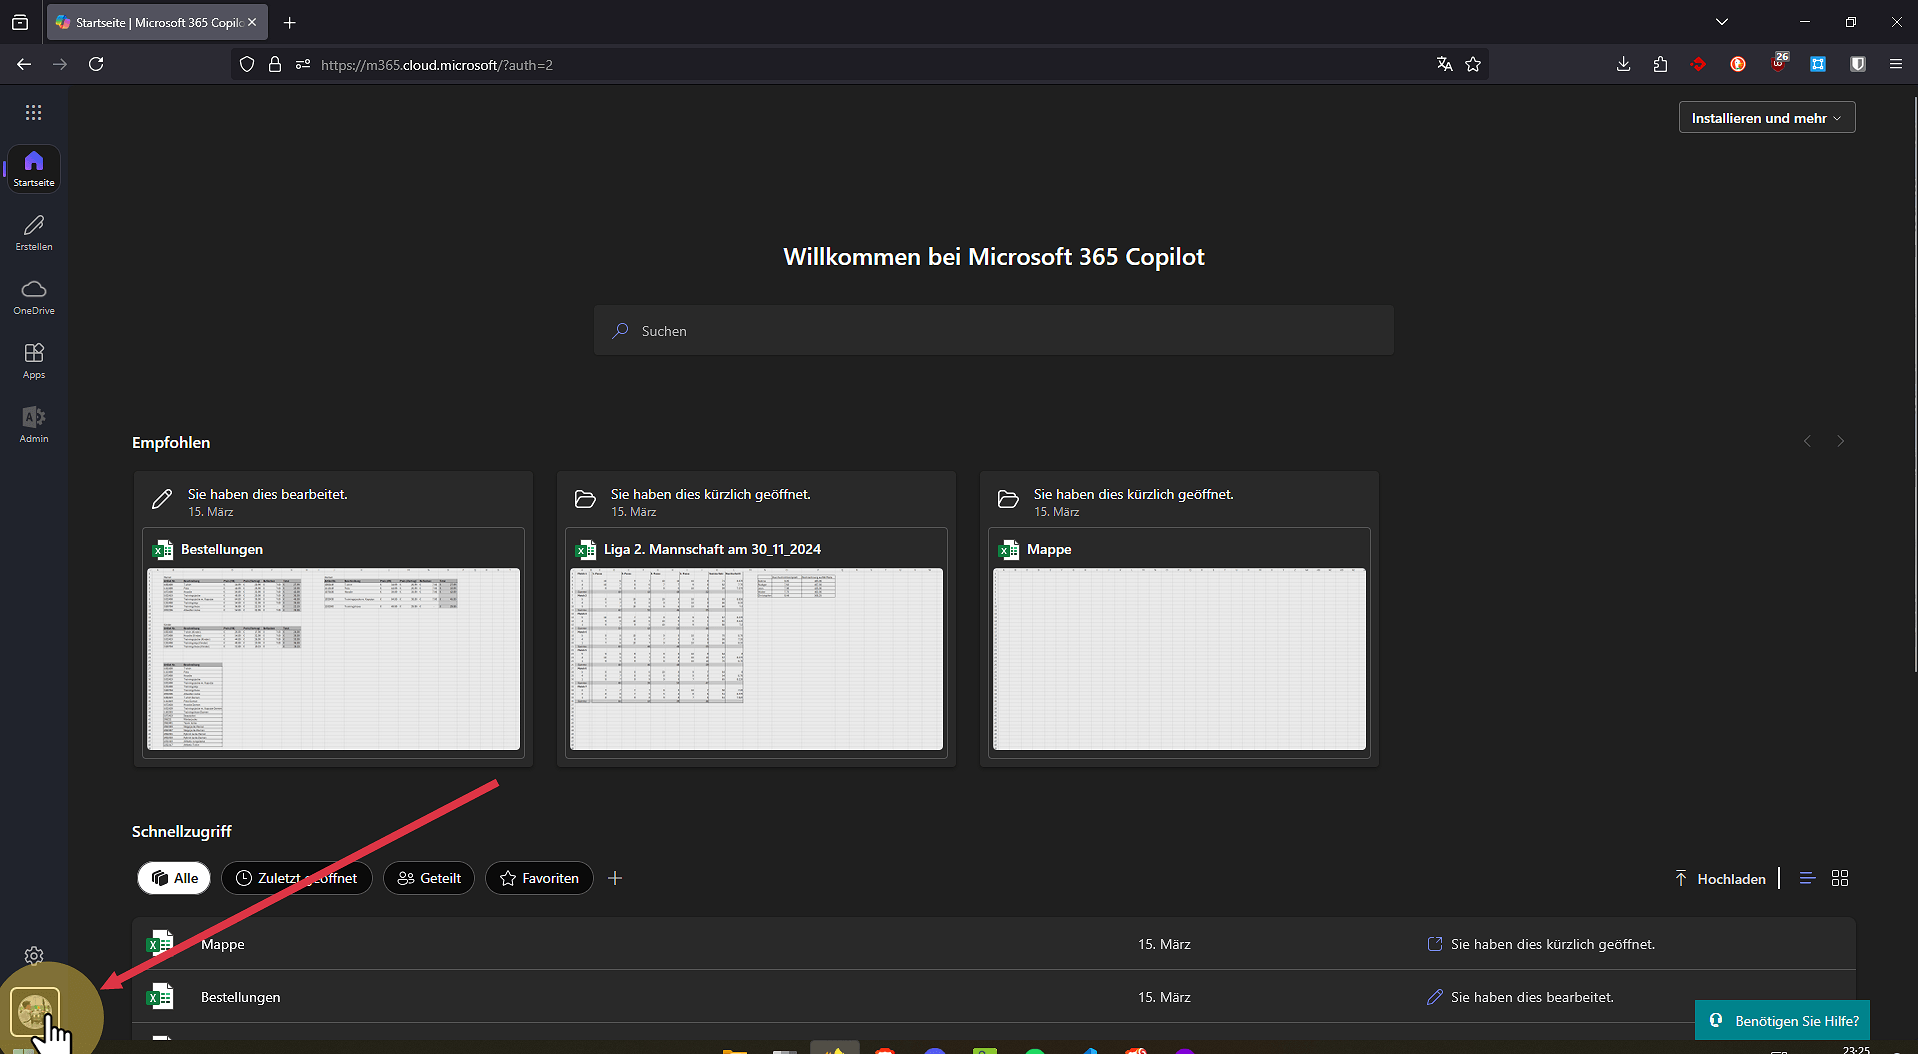Image resolution: width=1918 pixels, height=1054 pixels.
Task: Bookmark page with the star icon
Action: [x=1473, y=64]
